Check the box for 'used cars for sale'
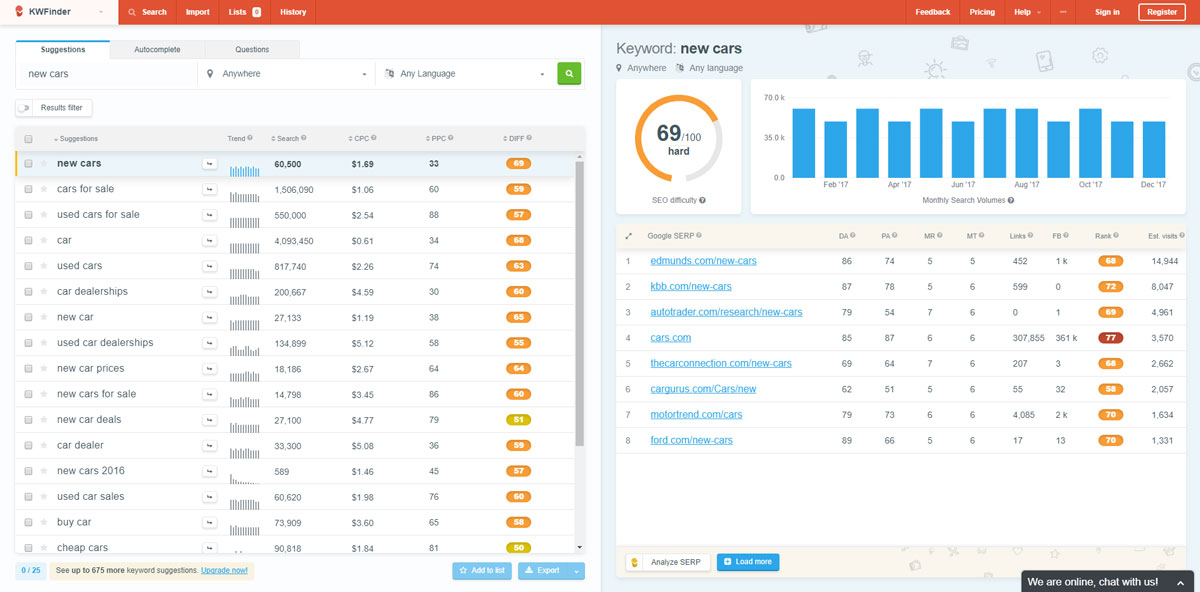The height and width of the screenshot is (592, 1200). coord(28,215)
